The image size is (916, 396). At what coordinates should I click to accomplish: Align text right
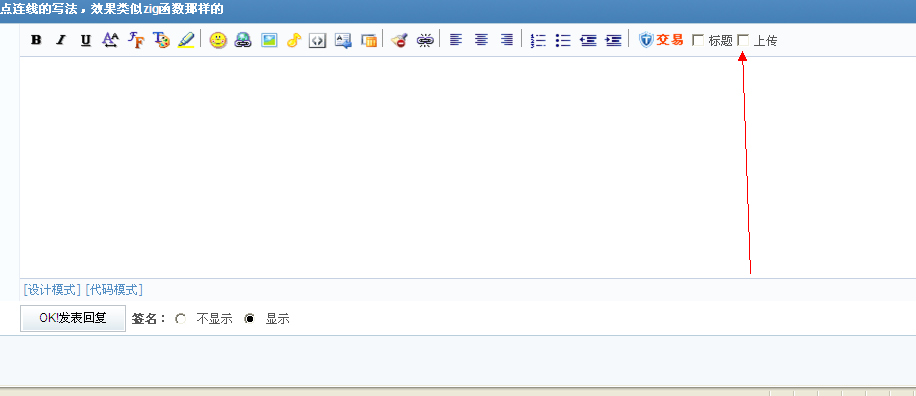click(506, 40)
